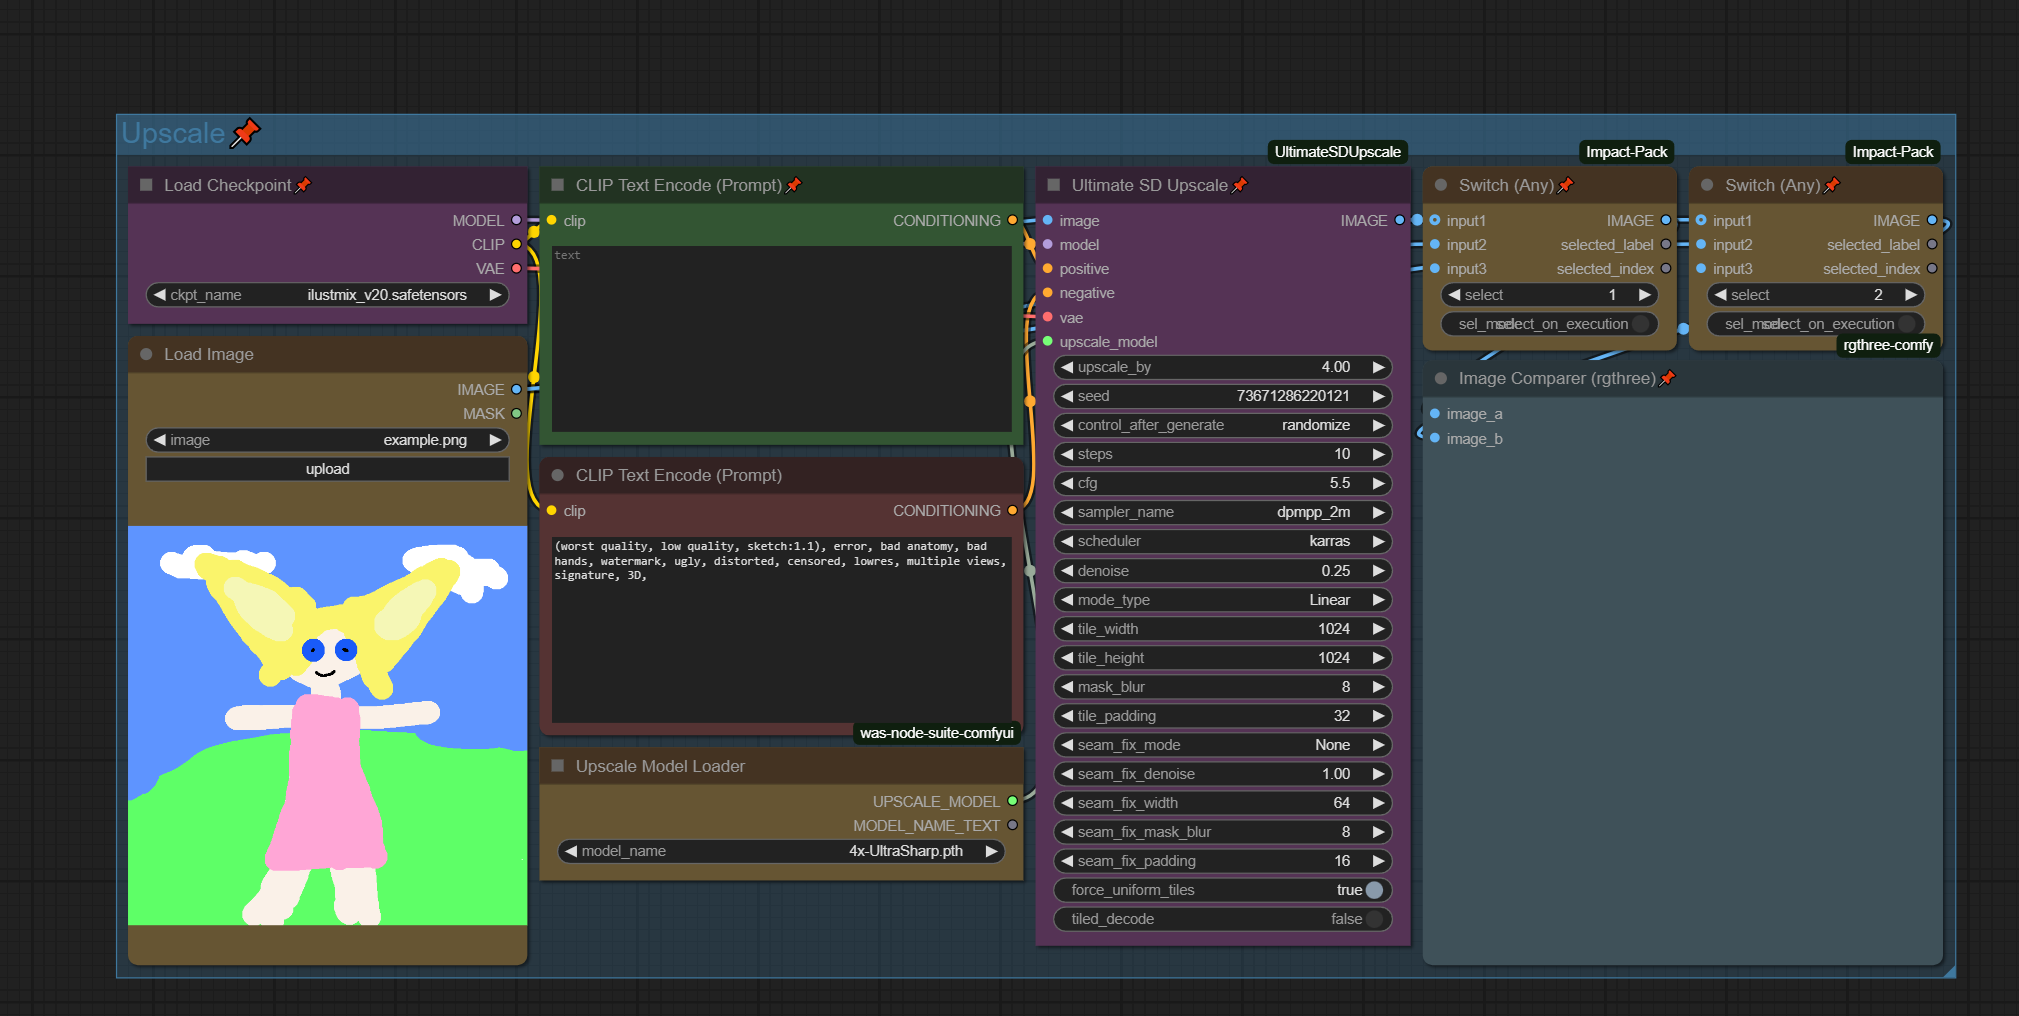Click the pin icon on Ultimate SD Upscale node
The height and width of the screenshot is (1016, 2019).
[x=1240, y=185]
